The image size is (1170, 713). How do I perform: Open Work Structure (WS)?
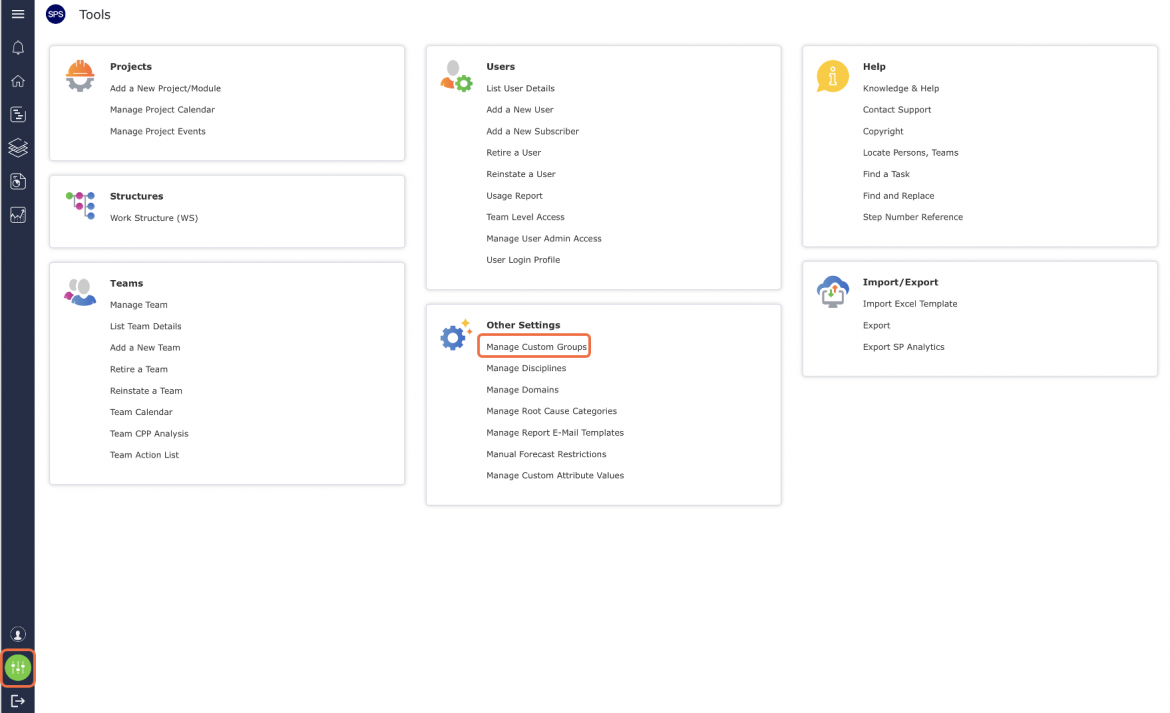[x=154, y=218]
